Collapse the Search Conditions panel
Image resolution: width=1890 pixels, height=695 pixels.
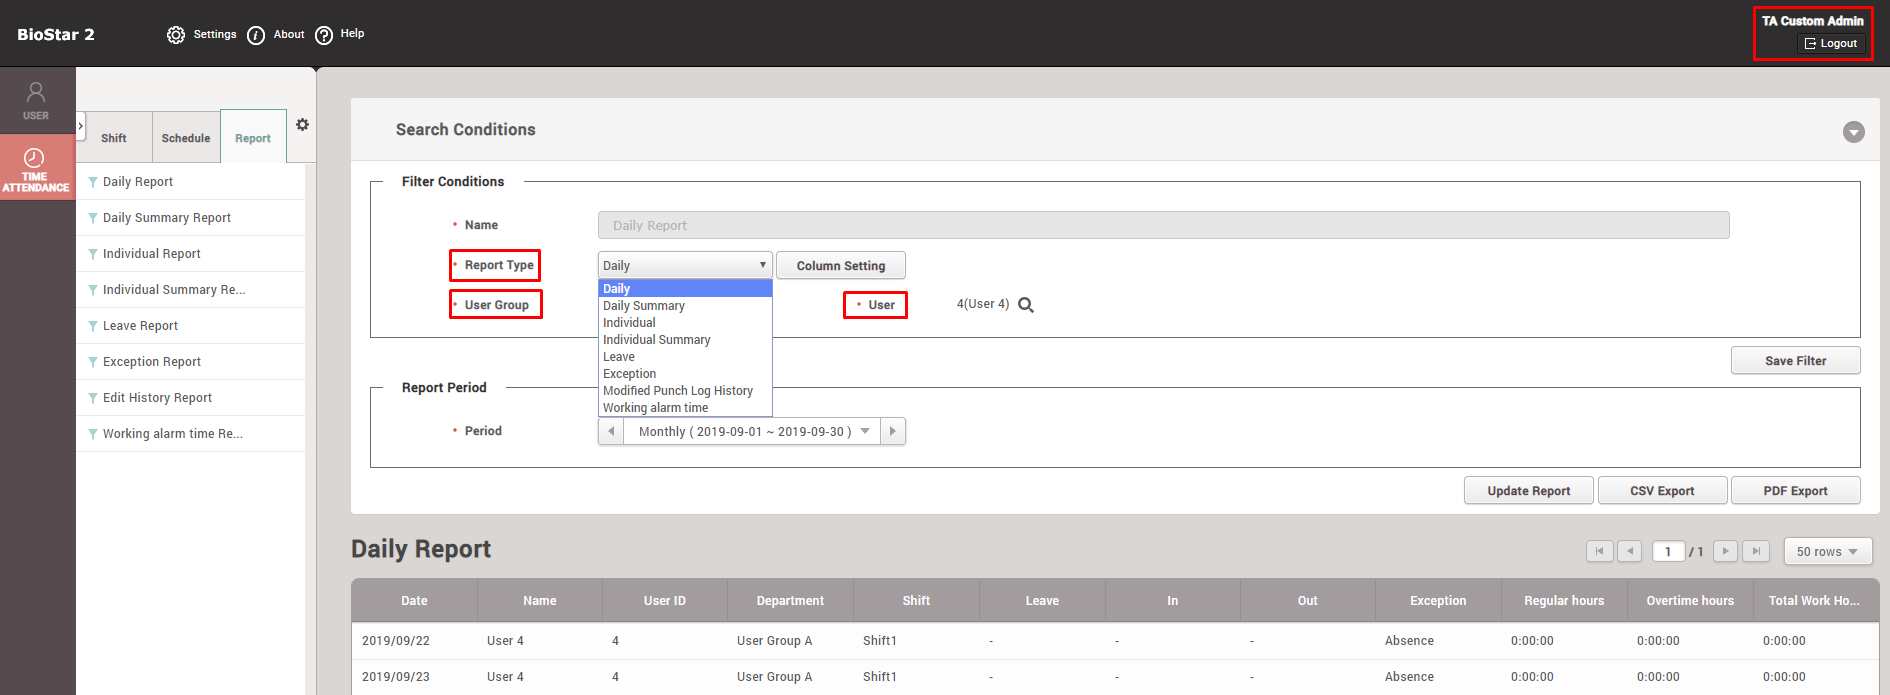[1853, 132]
